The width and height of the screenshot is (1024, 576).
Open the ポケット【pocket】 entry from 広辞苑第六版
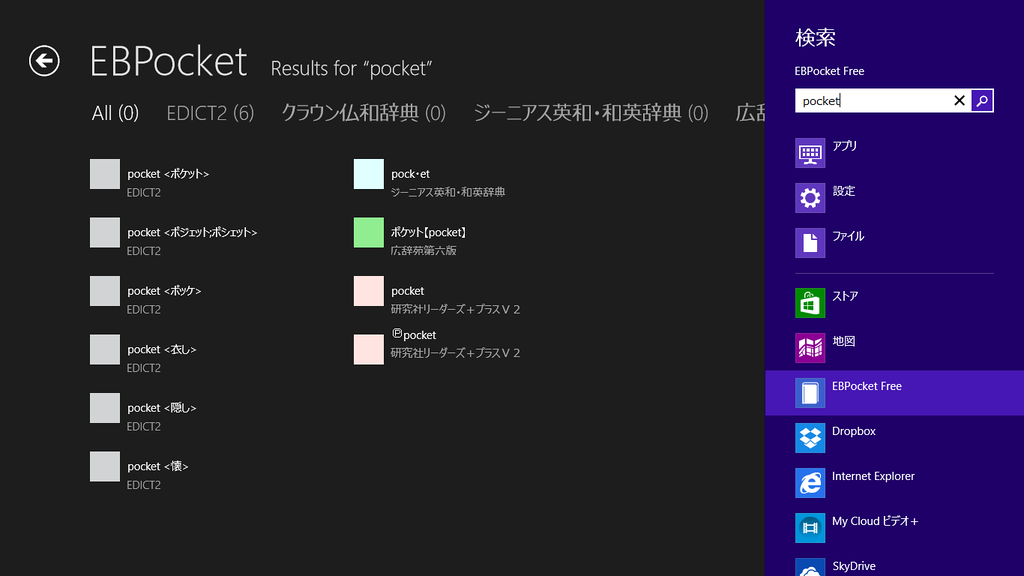(430, 237)
